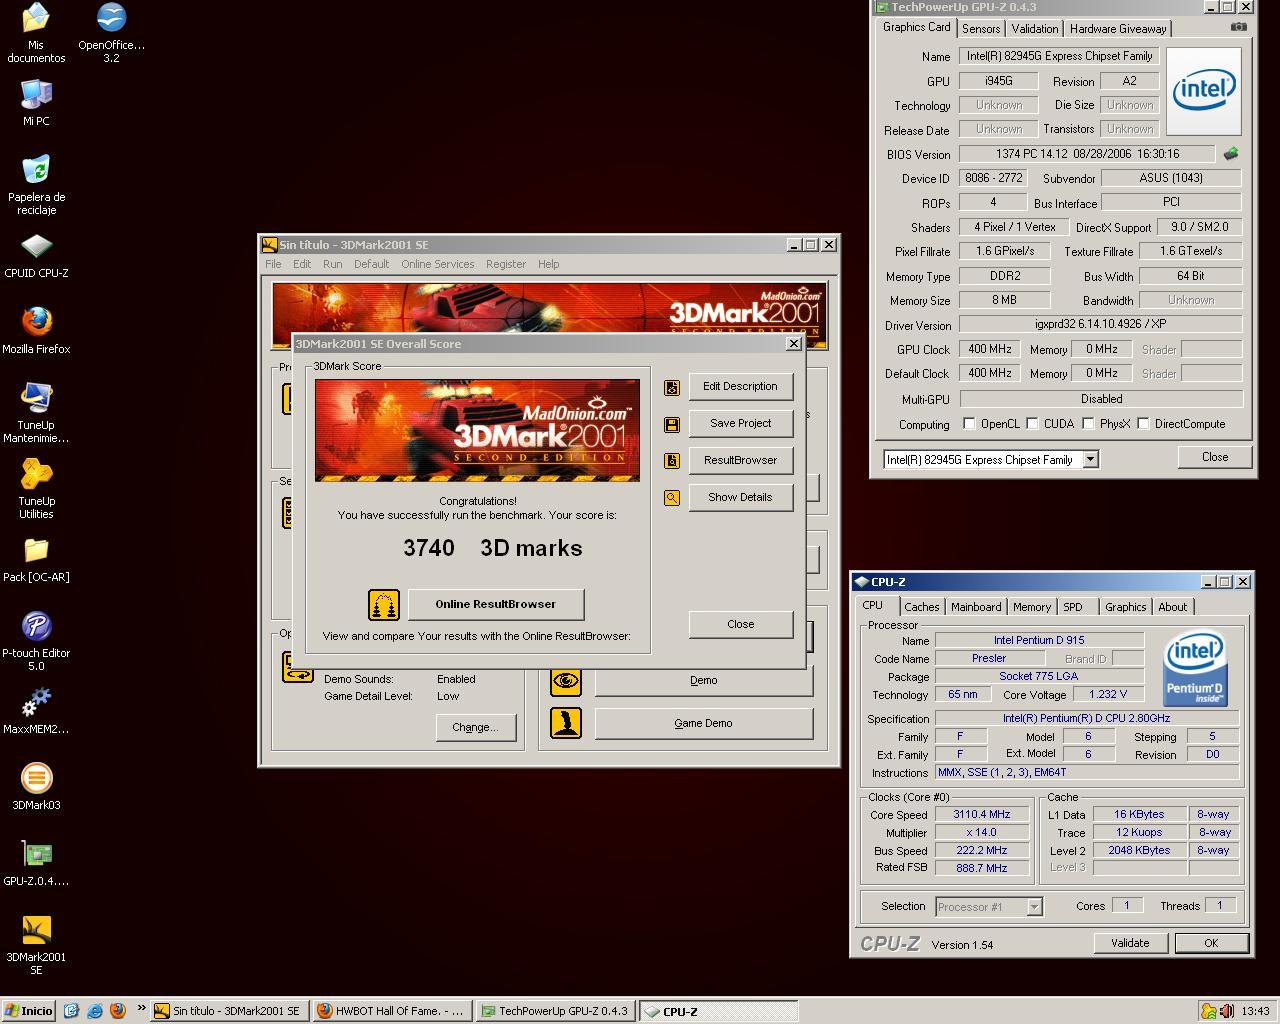This screenshot has width=1280, height=1024.
Task: Close the Overall Score dialog
Action: tap(740, 625)
